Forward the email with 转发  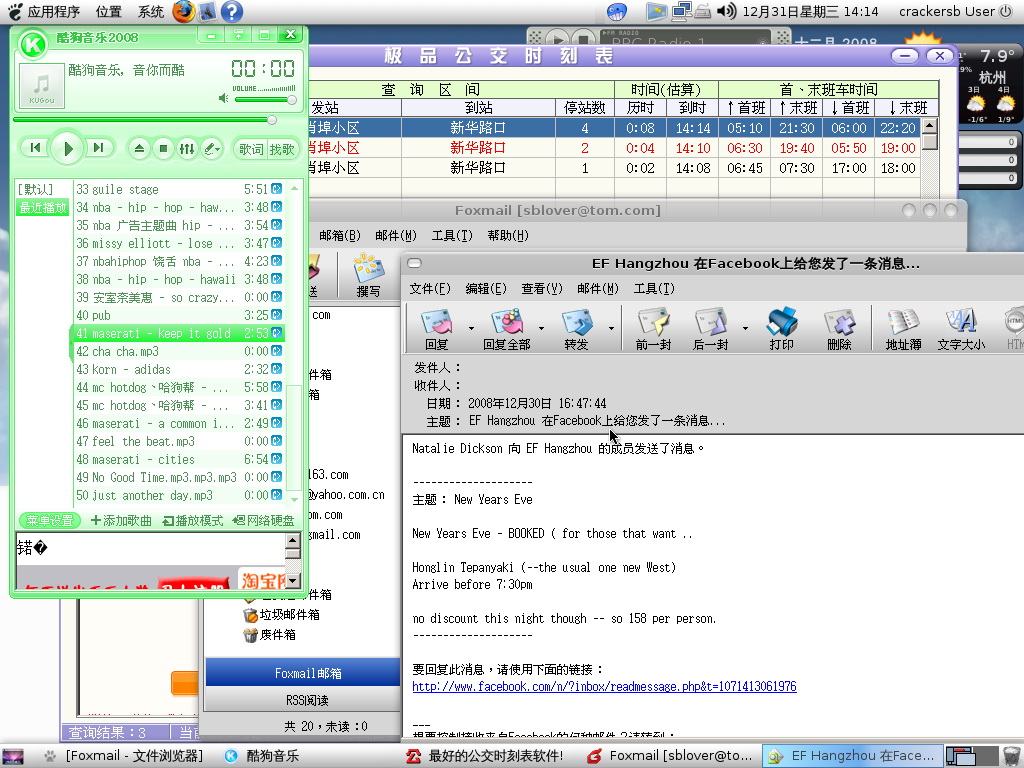[x=577, y=328]
